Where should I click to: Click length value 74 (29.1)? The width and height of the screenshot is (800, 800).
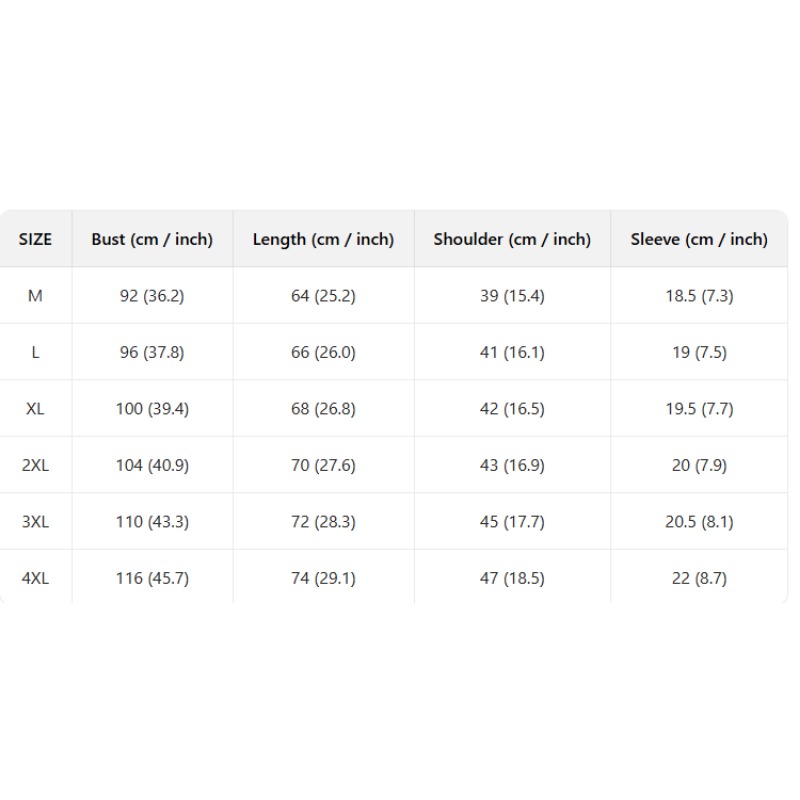pyautogui.click(x=323, y=579)
